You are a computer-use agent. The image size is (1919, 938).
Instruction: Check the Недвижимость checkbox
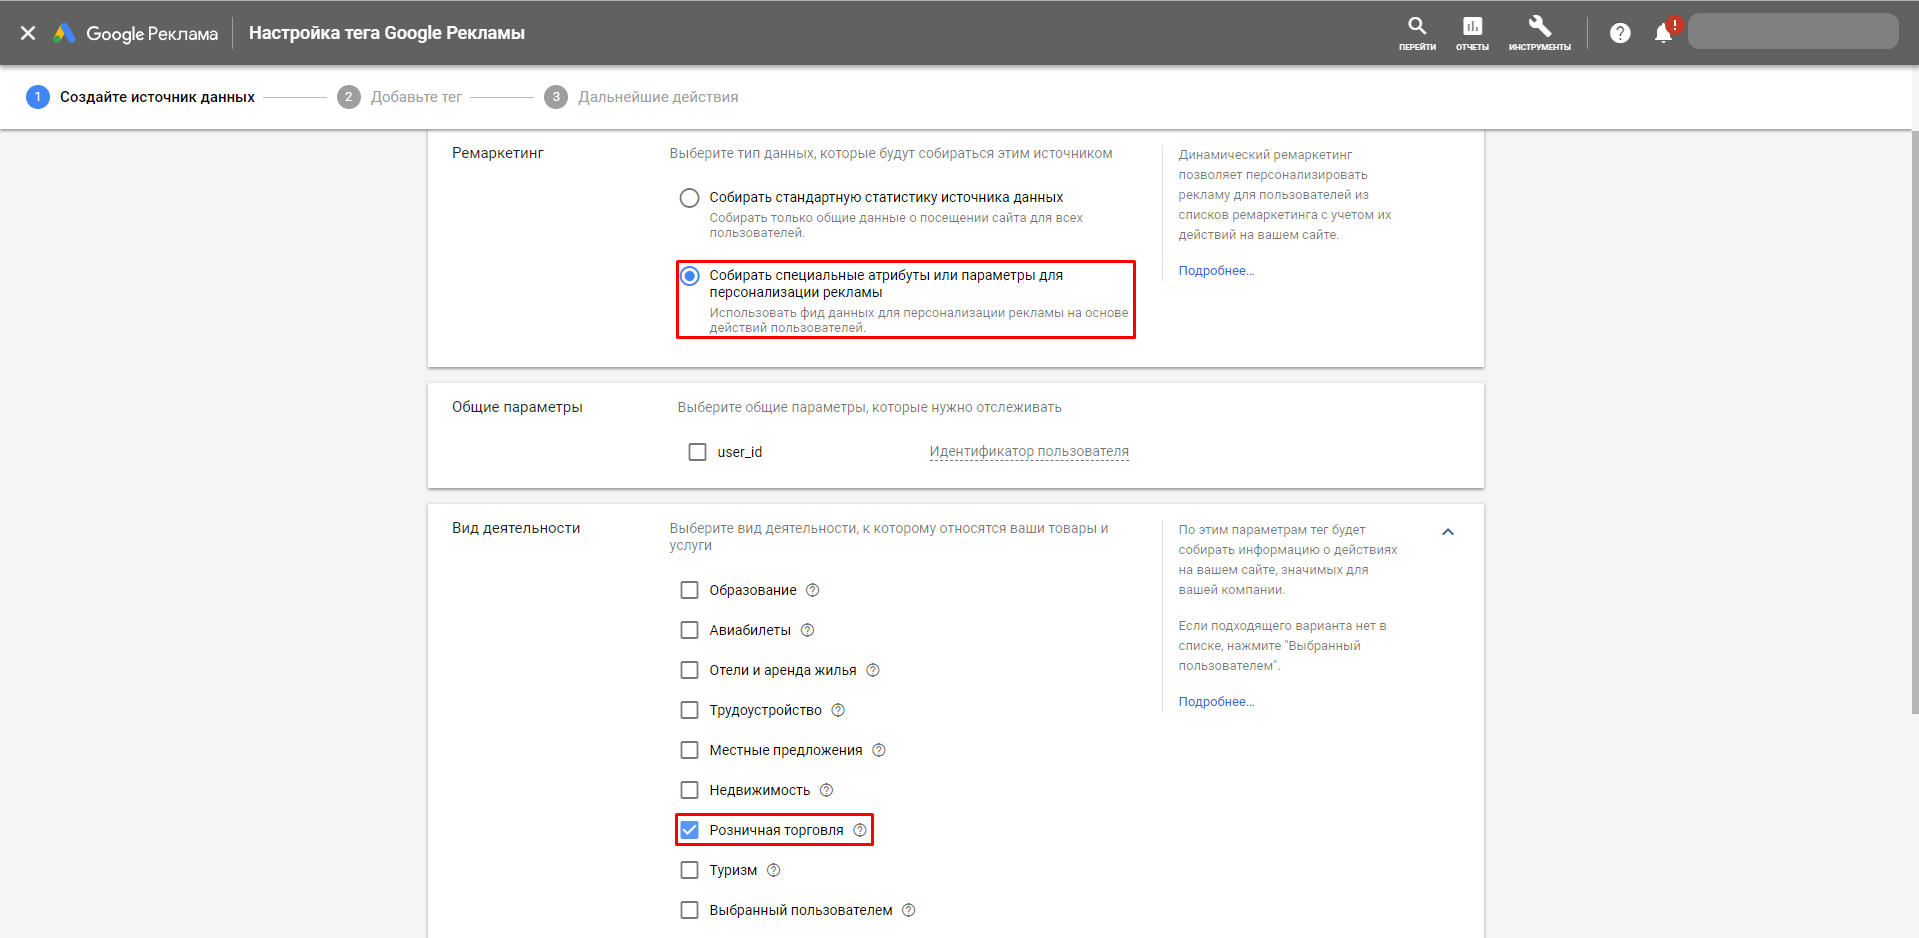689,790
